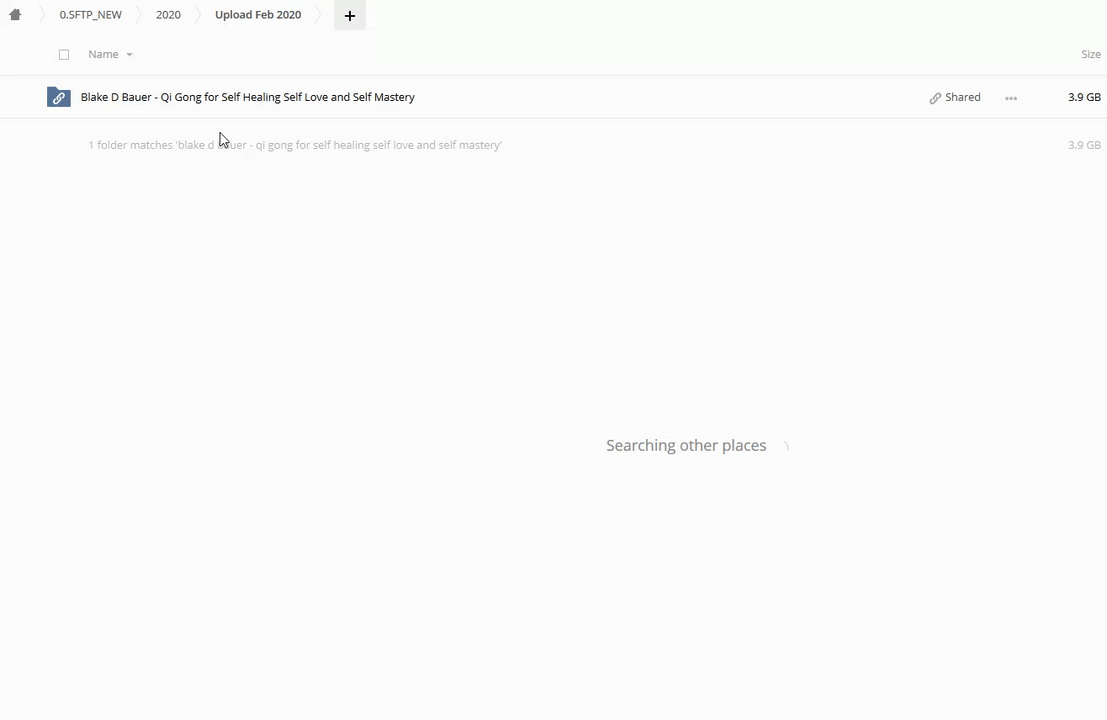Toggle the sort arrow beside Name

[x=129, y=55]
